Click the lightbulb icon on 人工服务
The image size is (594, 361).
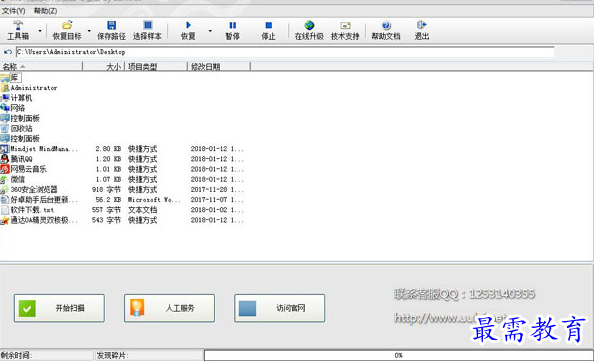point(137,308)
